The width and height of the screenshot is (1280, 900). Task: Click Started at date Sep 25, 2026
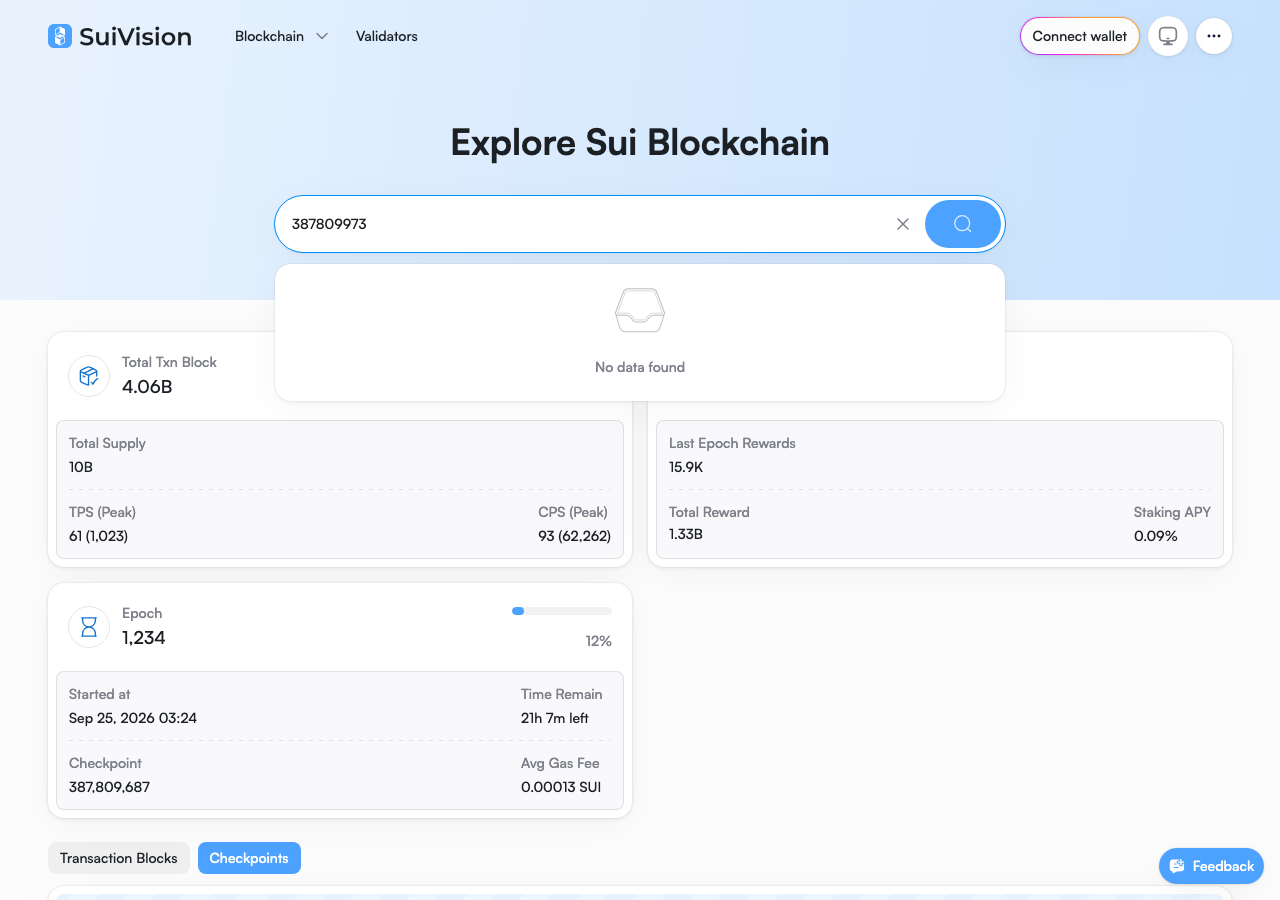pos(133,718)
